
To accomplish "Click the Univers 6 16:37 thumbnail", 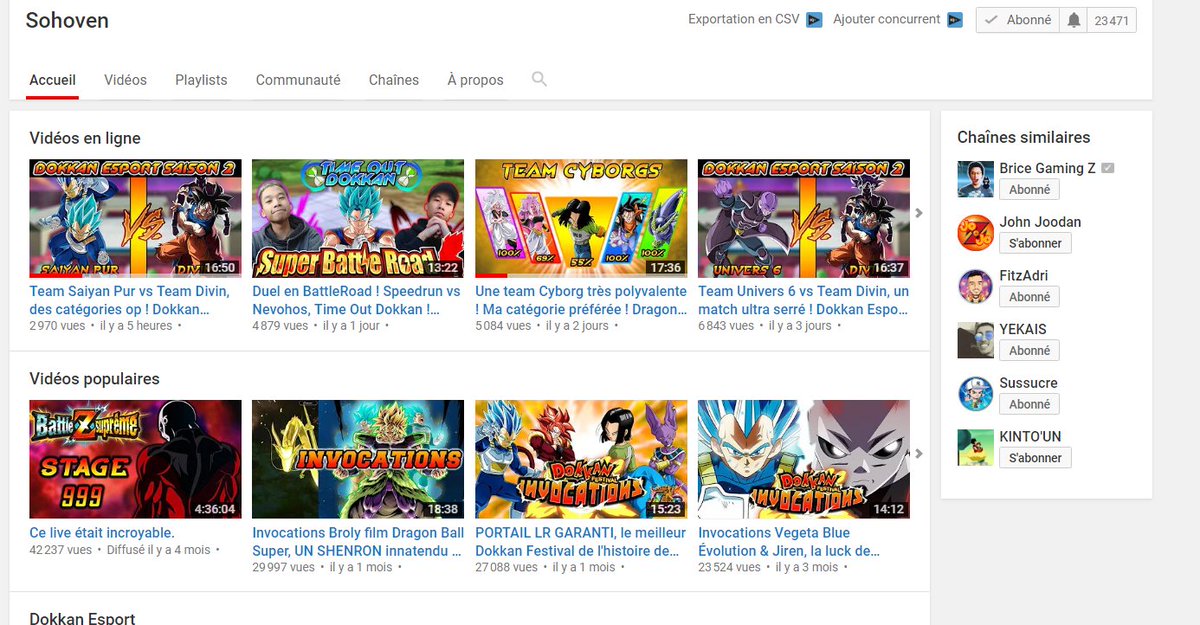I will 804,218.
